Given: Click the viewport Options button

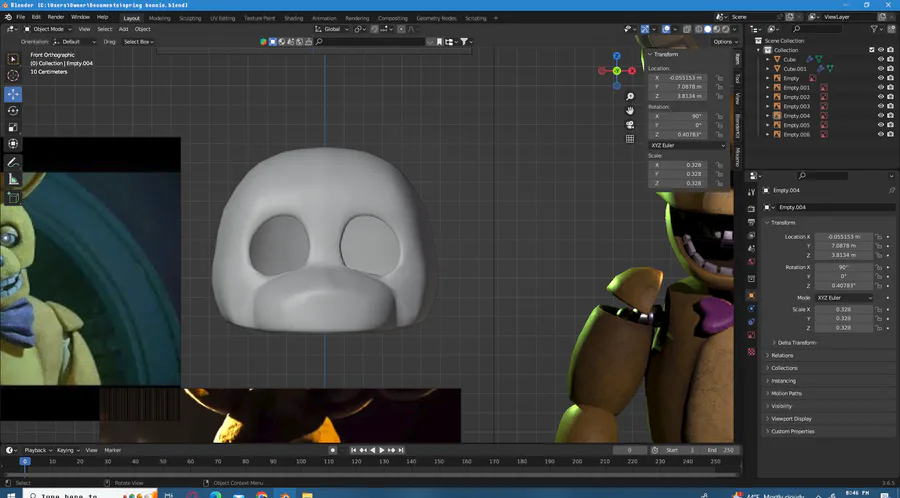Looking at the screenshot, I should [x=725, y=42].
